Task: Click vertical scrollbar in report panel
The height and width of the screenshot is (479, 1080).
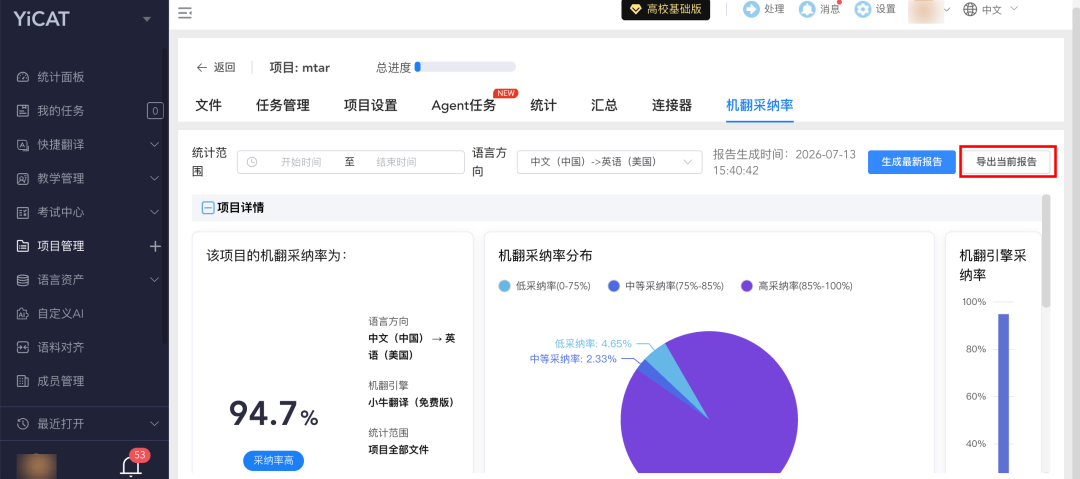Action: [x=1046, y=251]
